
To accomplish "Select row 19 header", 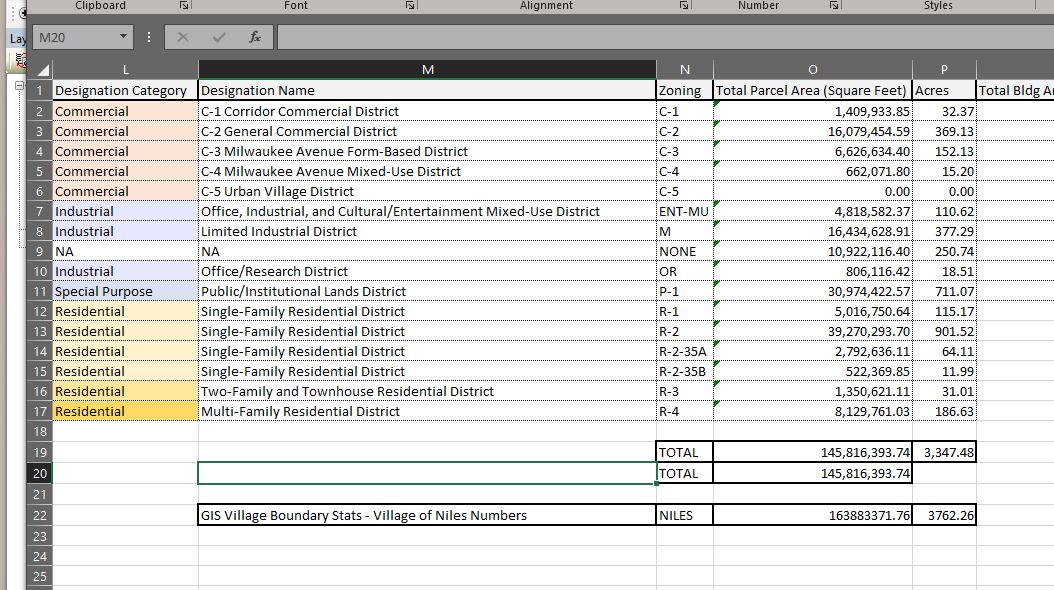I will pyautogui.click(x=40, y=452).
